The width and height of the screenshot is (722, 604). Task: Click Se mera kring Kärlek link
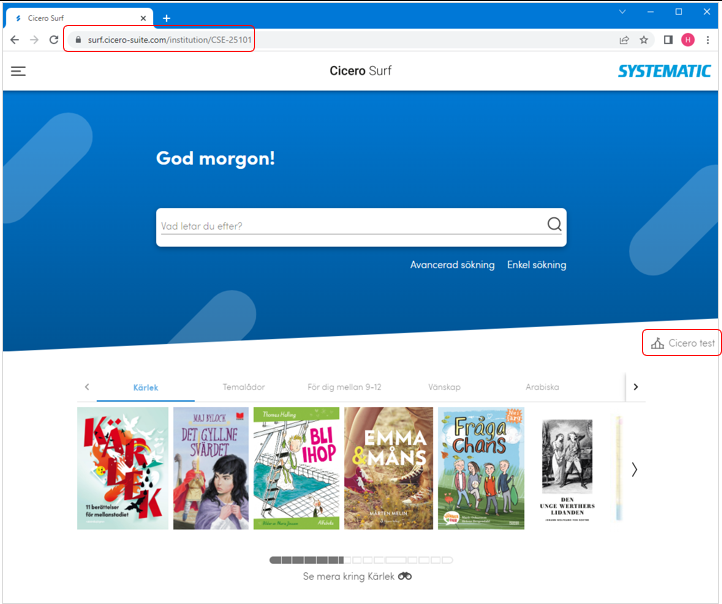pyautogui.click(x=357, y=576)
